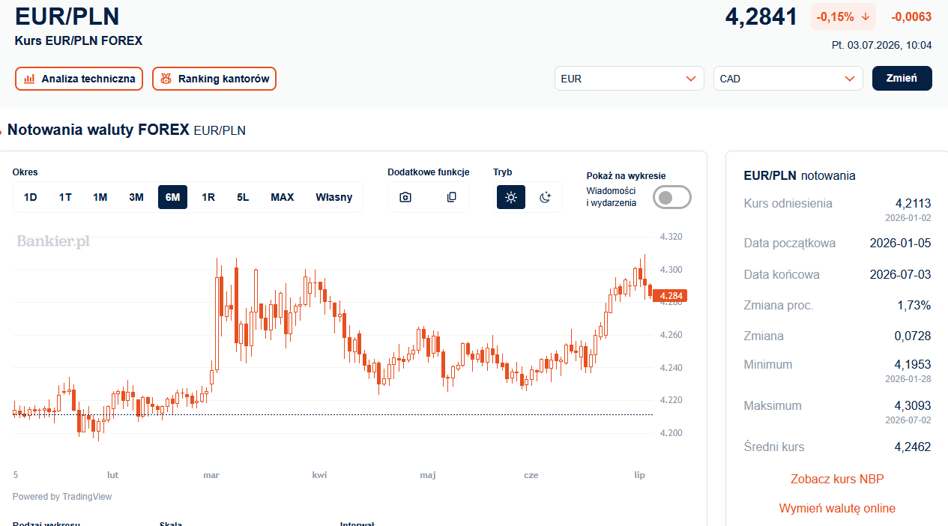The image size is (948, 526).
Task: Select the 1T period
Action: pyautogui.click(x=65, y=197)
